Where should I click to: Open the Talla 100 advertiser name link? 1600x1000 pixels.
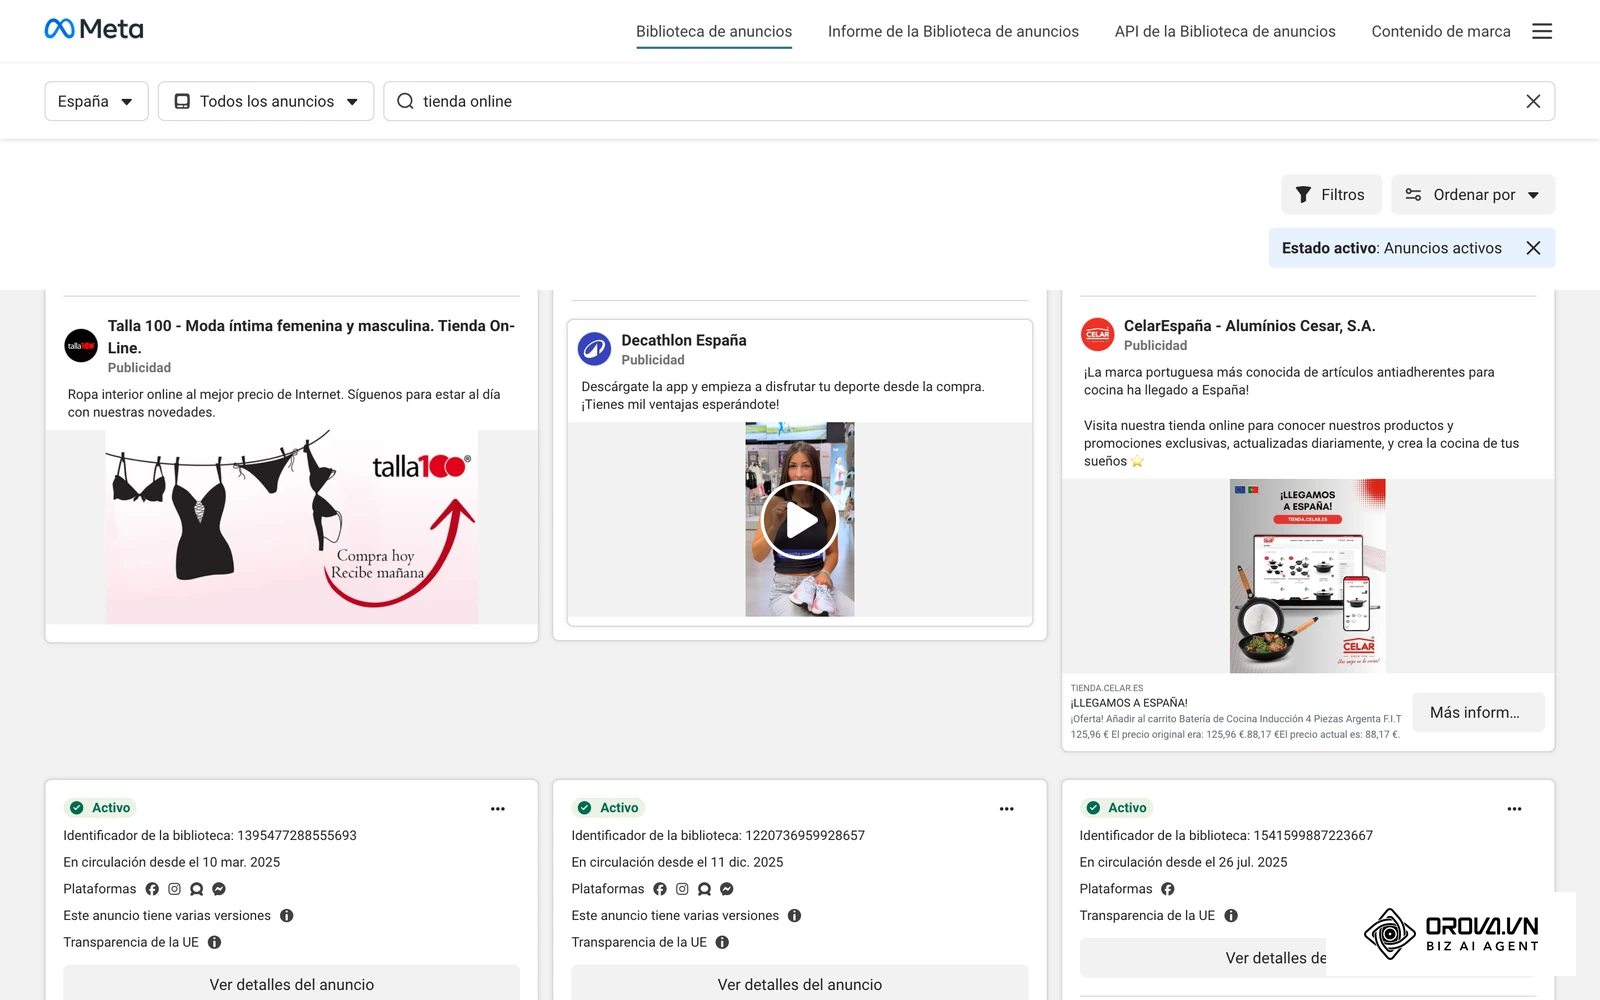tap(311, 337)
